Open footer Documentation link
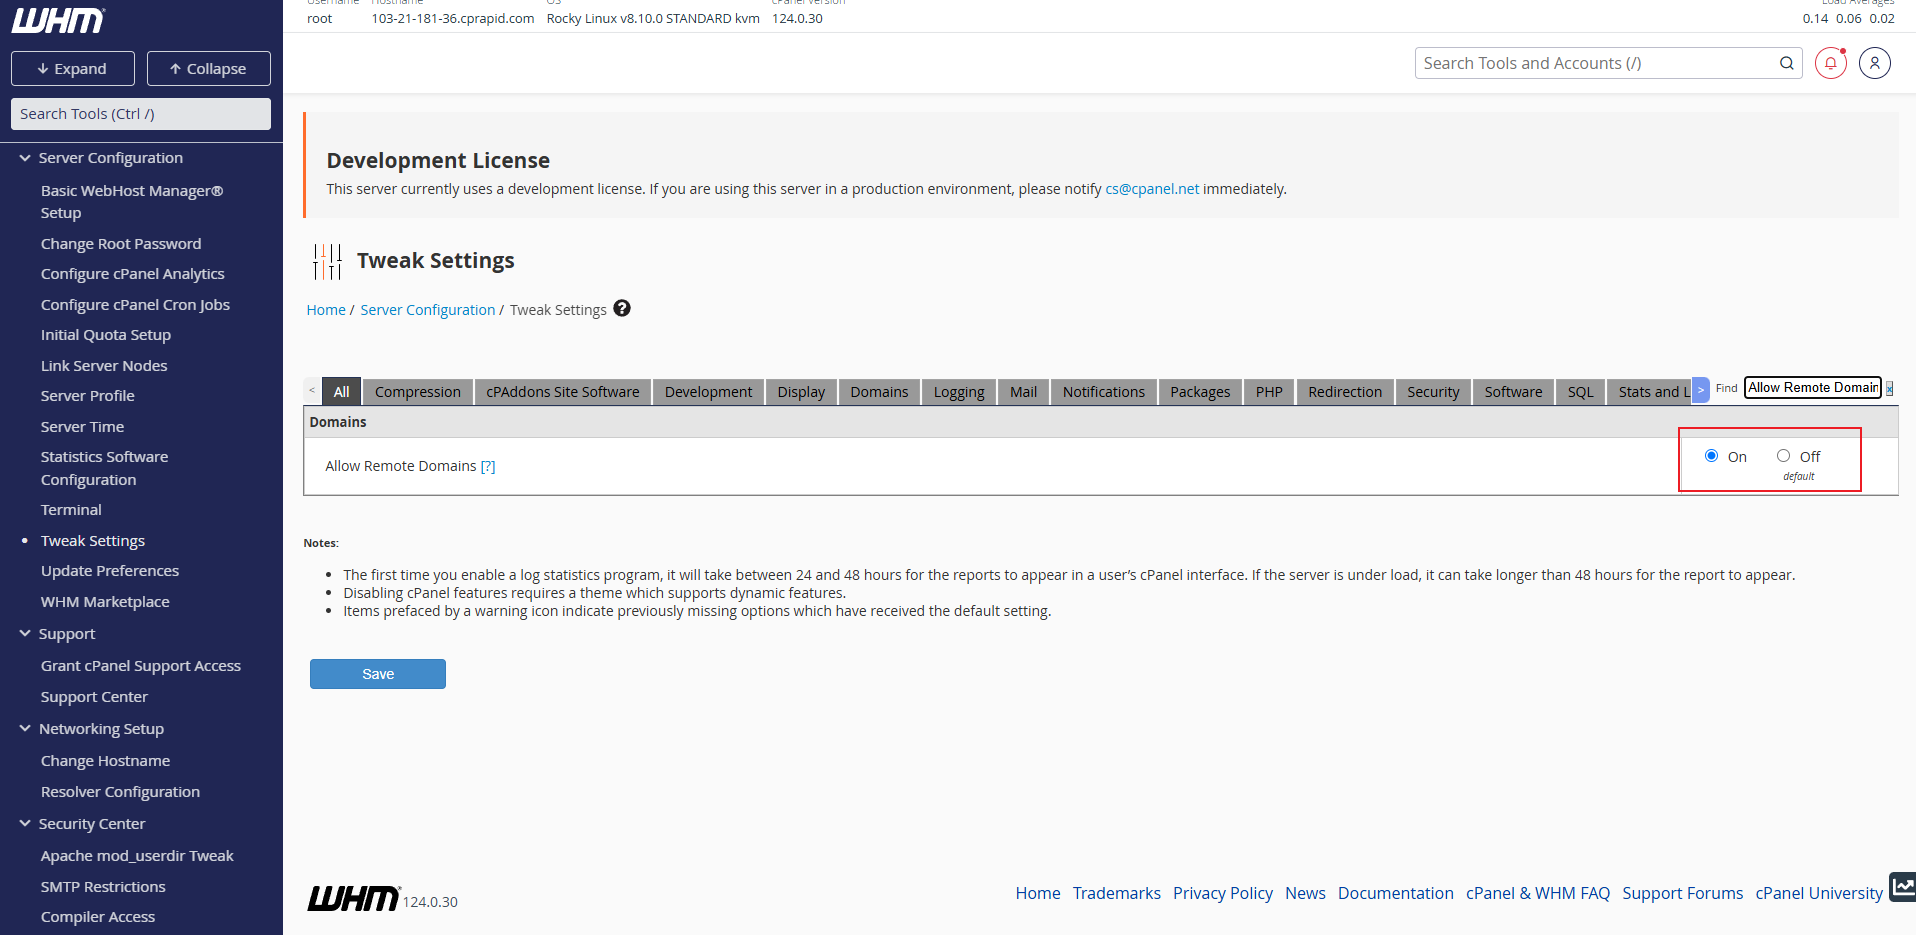This screenshot has width=1916, height=935. click(x=1395, y=893)
